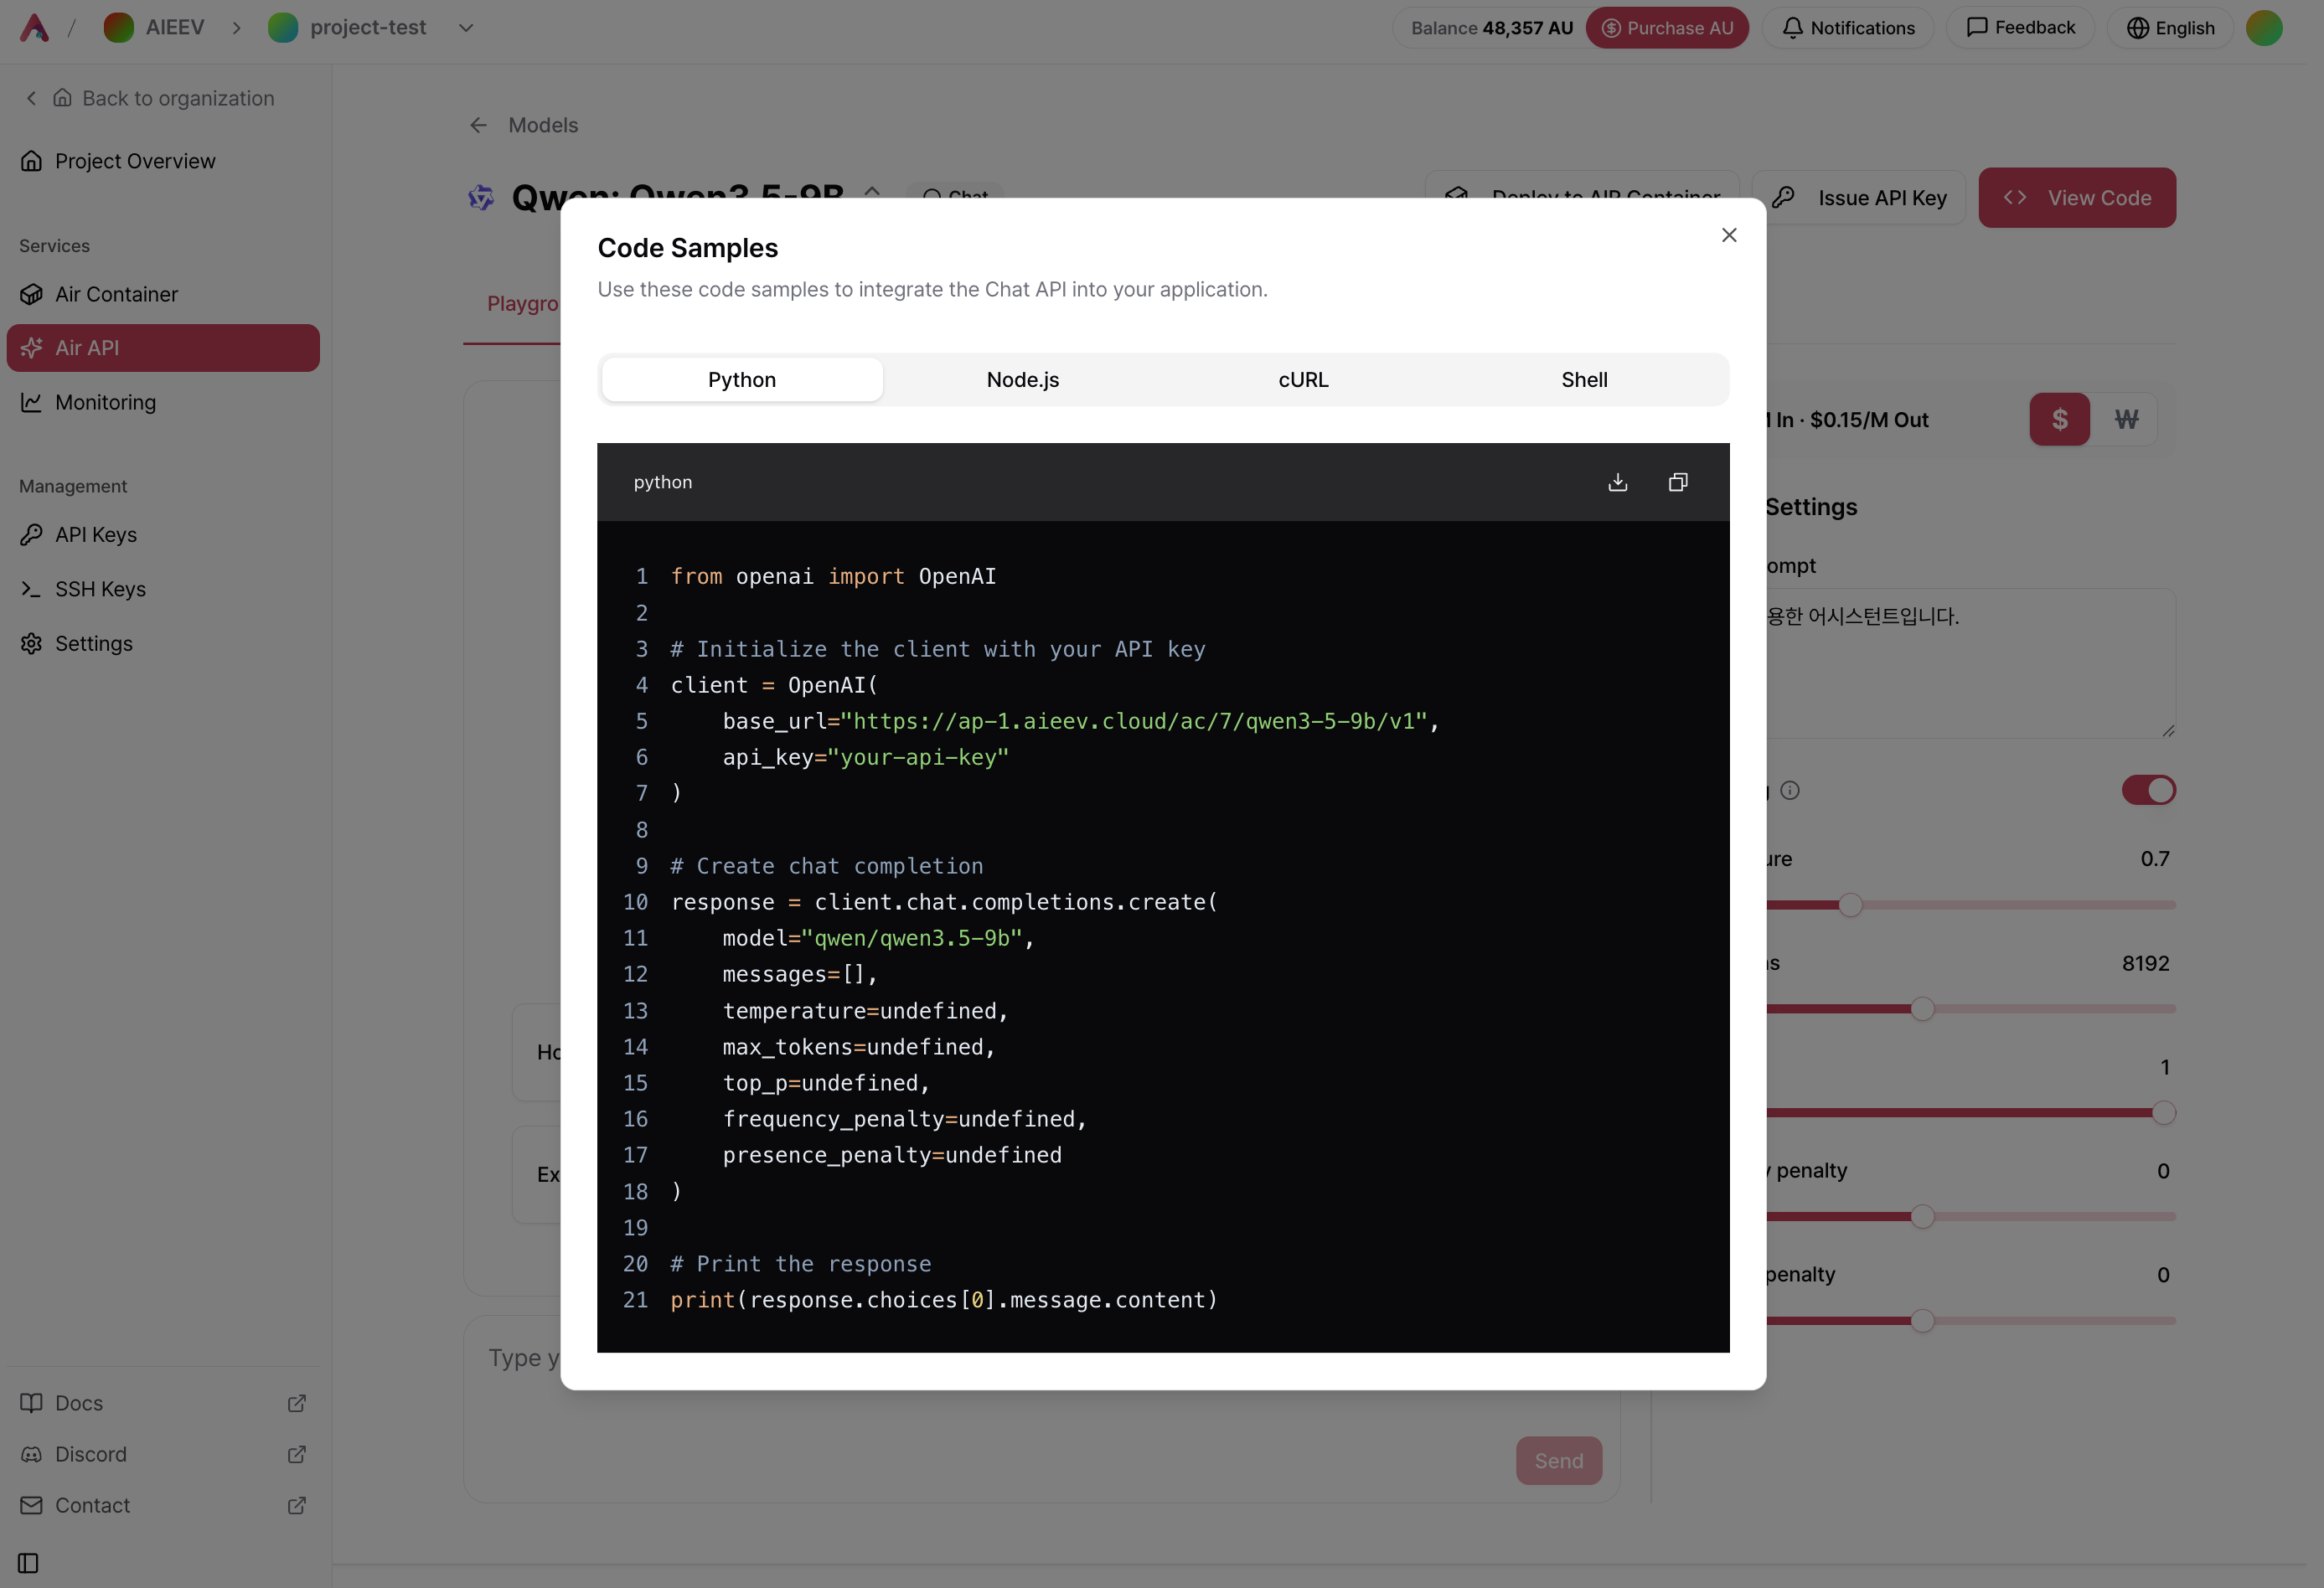This screenshot has height=1588, width=2324.
Task: Click the Air Container cube icon
Action: [x=32, y=294]
